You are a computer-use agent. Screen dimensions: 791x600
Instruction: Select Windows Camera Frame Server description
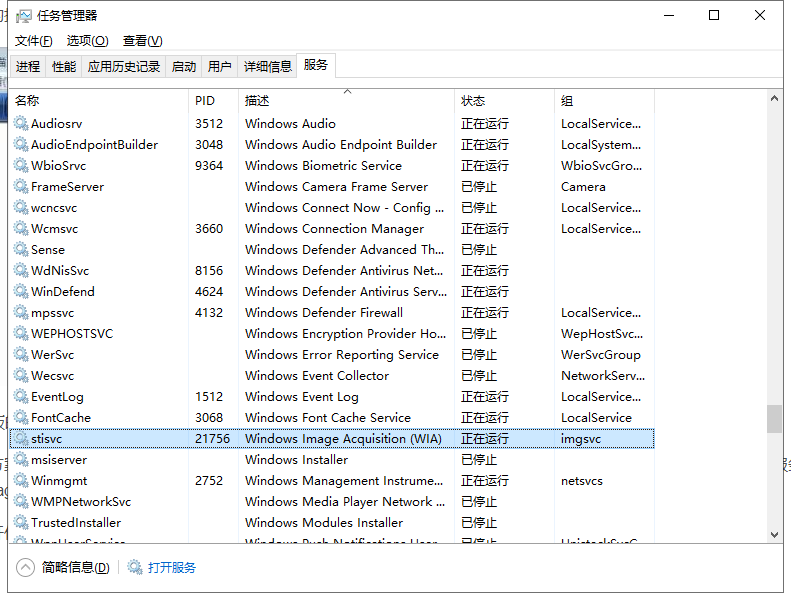coord(336,187)
